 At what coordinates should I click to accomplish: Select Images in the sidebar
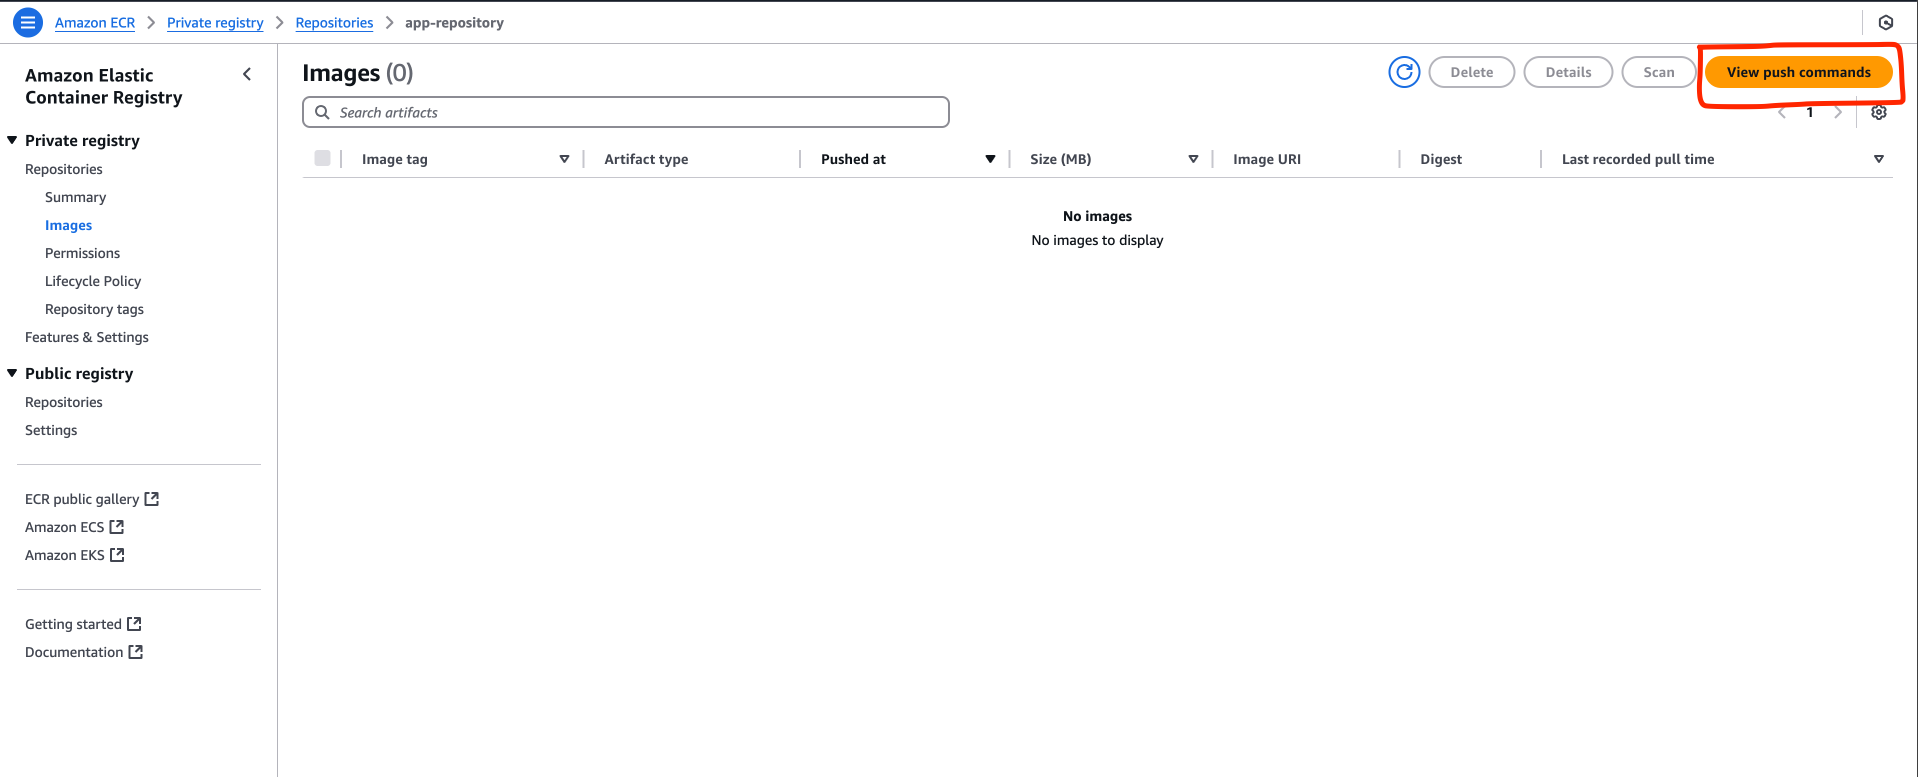point(68,225)
